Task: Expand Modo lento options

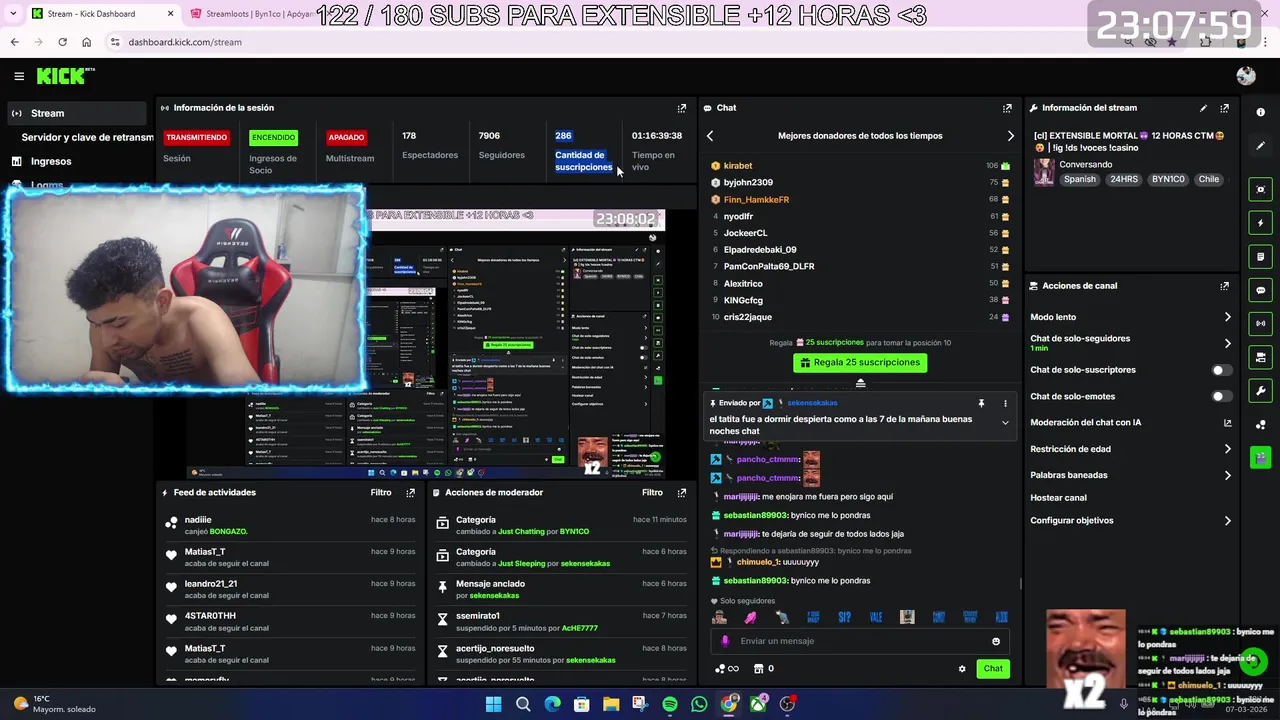Action: tap(1227, 317)
